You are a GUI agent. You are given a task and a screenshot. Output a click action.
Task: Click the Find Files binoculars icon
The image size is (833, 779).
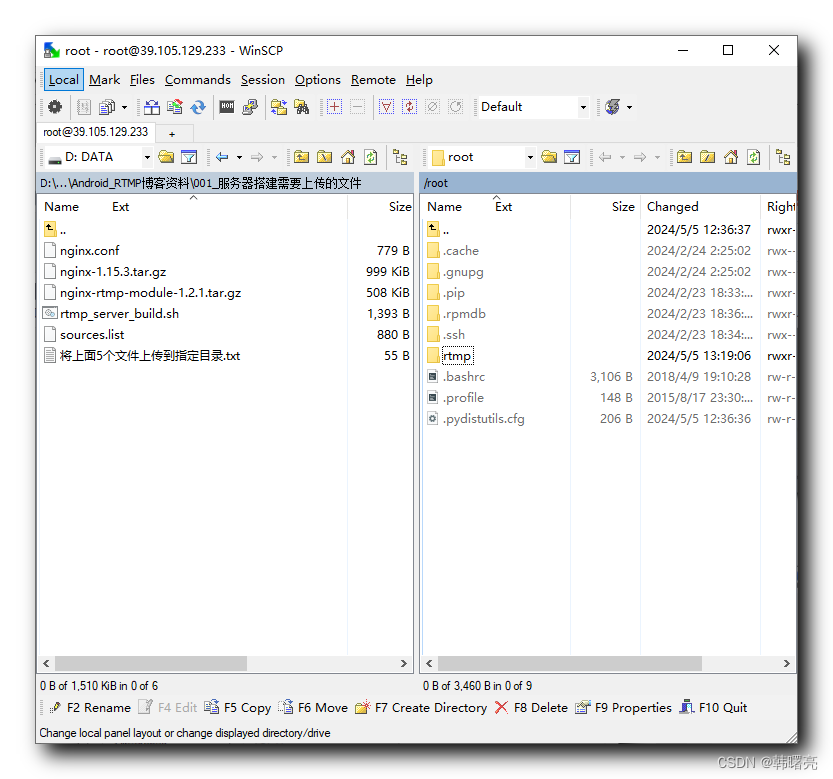click(301, 107)
